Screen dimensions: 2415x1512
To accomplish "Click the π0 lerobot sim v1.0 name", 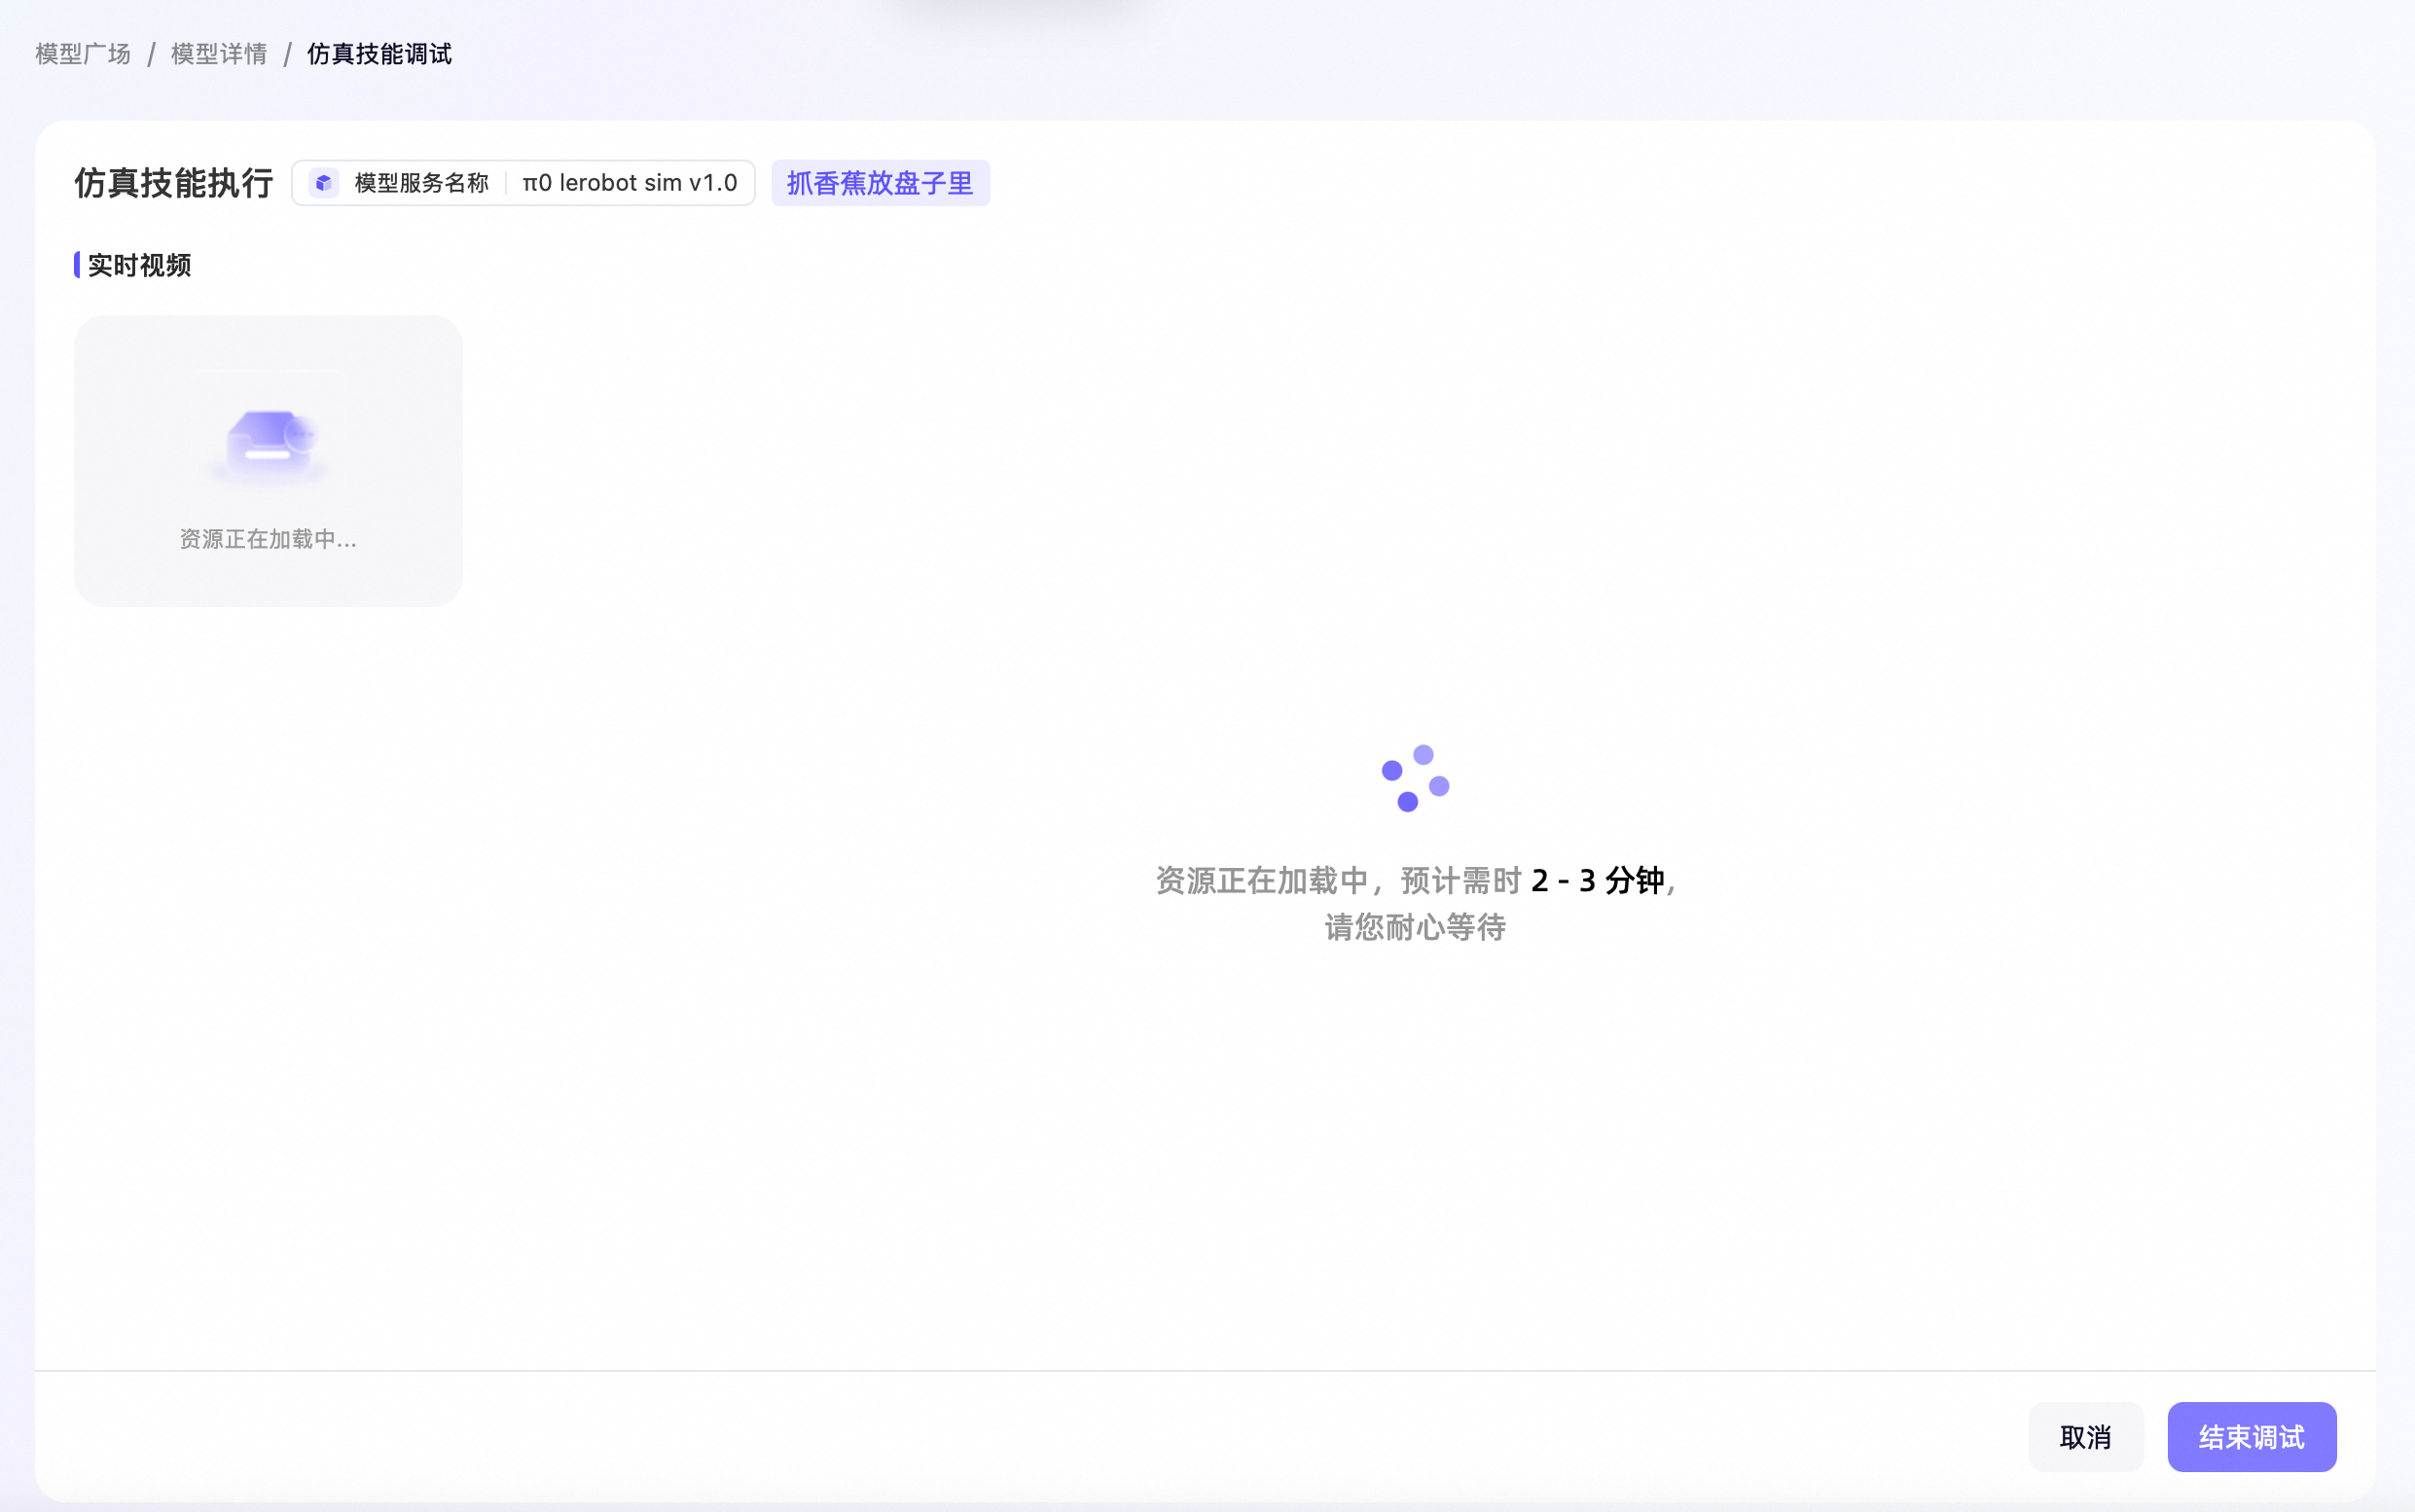I will pos(630,183).
